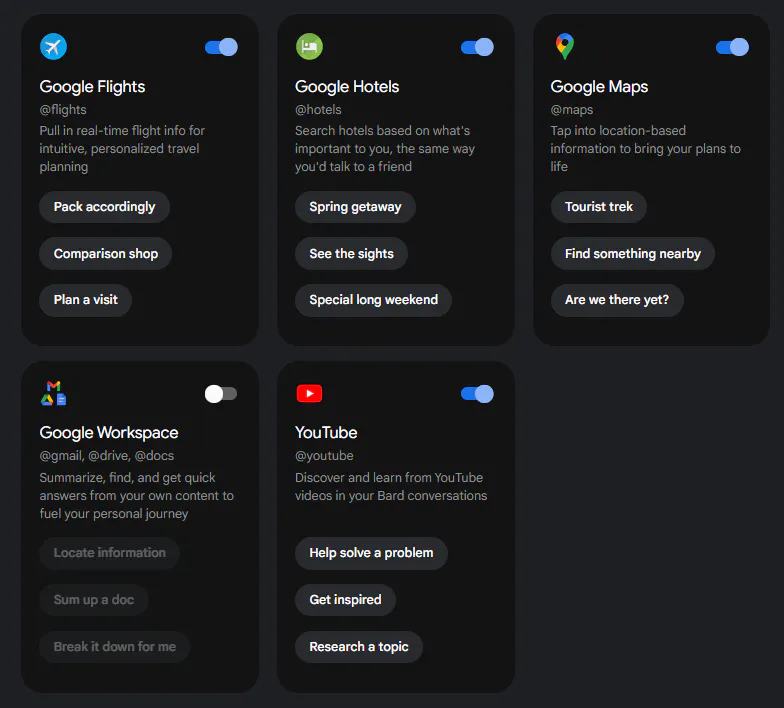Click the Google Workspace apps icon
Image resolution: width=784 pixels, height=708 pixels.
[53, 393]
